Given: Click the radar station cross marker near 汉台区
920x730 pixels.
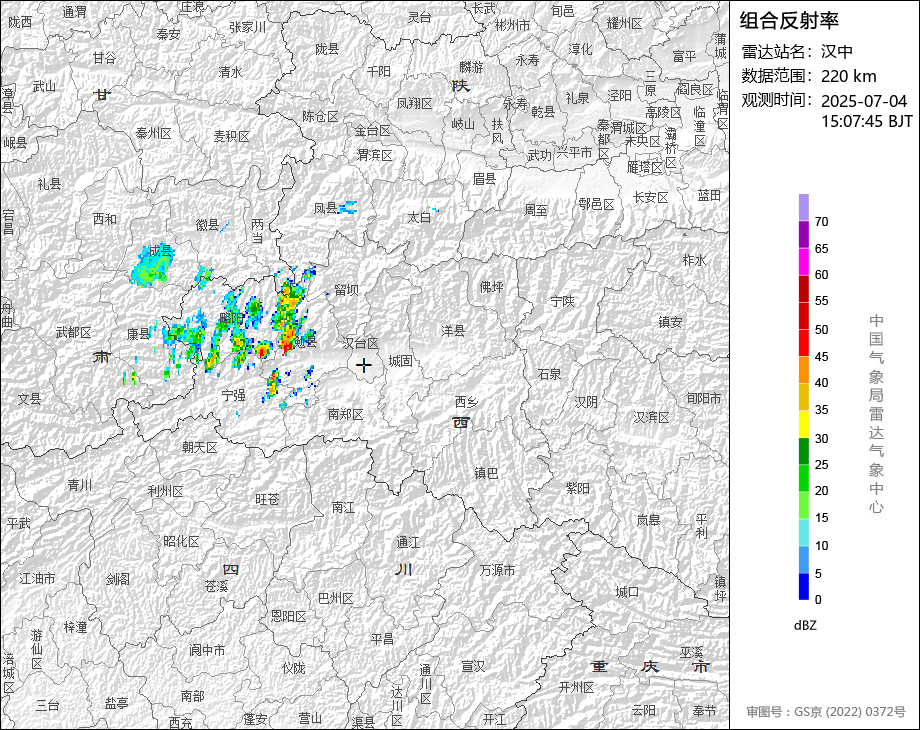Looking at the screenshot, I should point(364,365).
